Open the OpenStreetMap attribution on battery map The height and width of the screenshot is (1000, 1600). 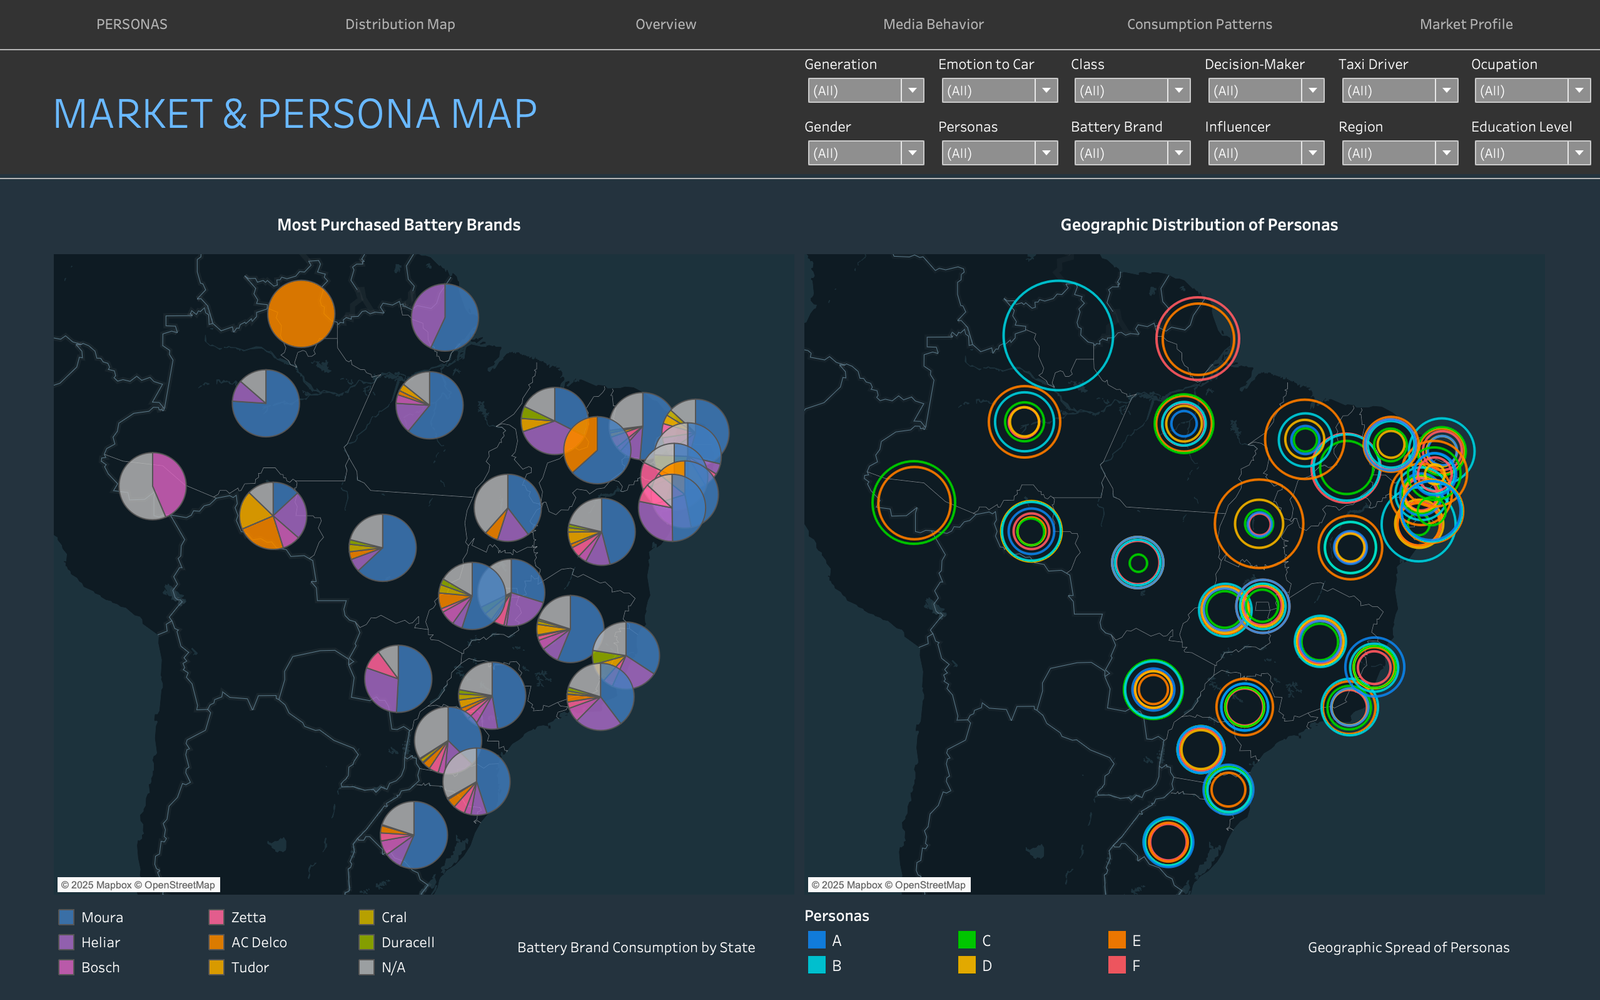[179, 885]
